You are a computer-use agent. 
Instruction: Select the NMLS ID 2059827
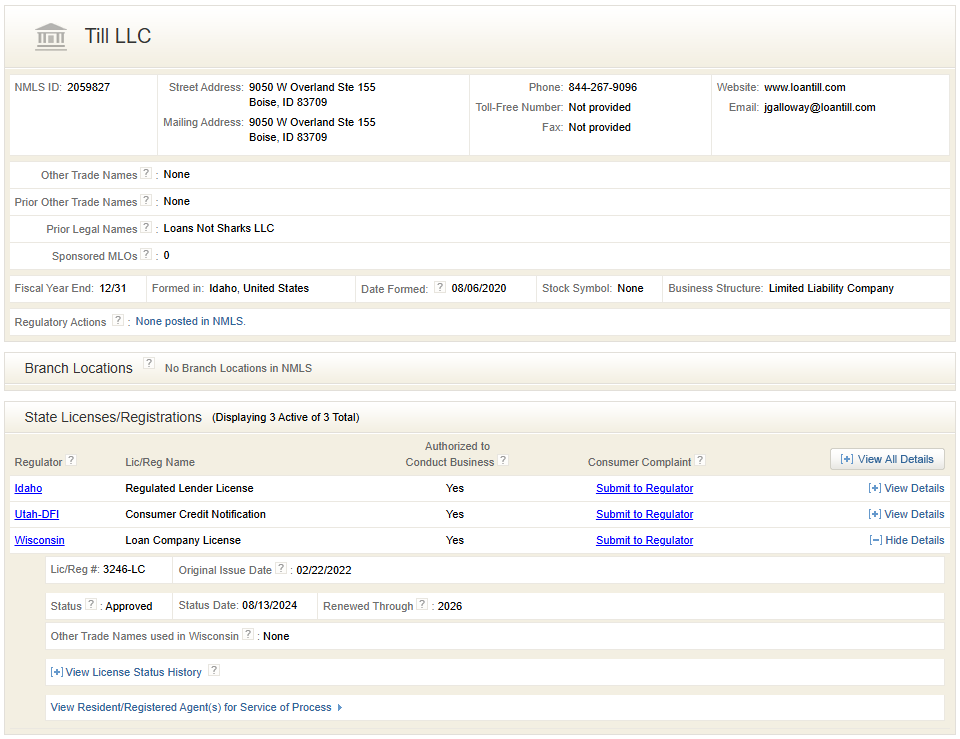[x=89, y=87]
